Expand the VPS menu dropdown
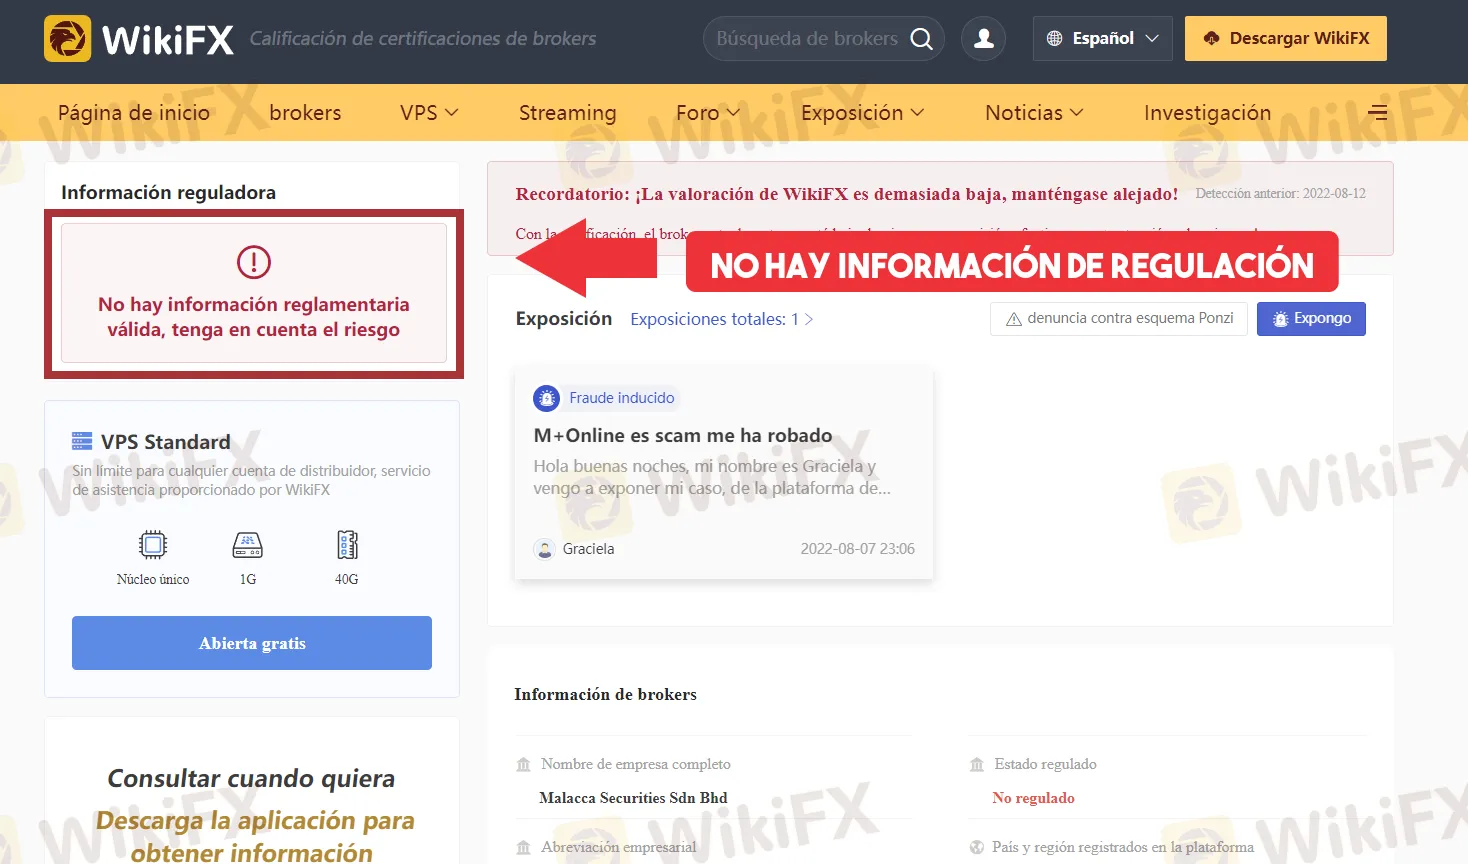The width and height of the screenshot is (1468, 864). pyautogui.click(x=429, y=113)
